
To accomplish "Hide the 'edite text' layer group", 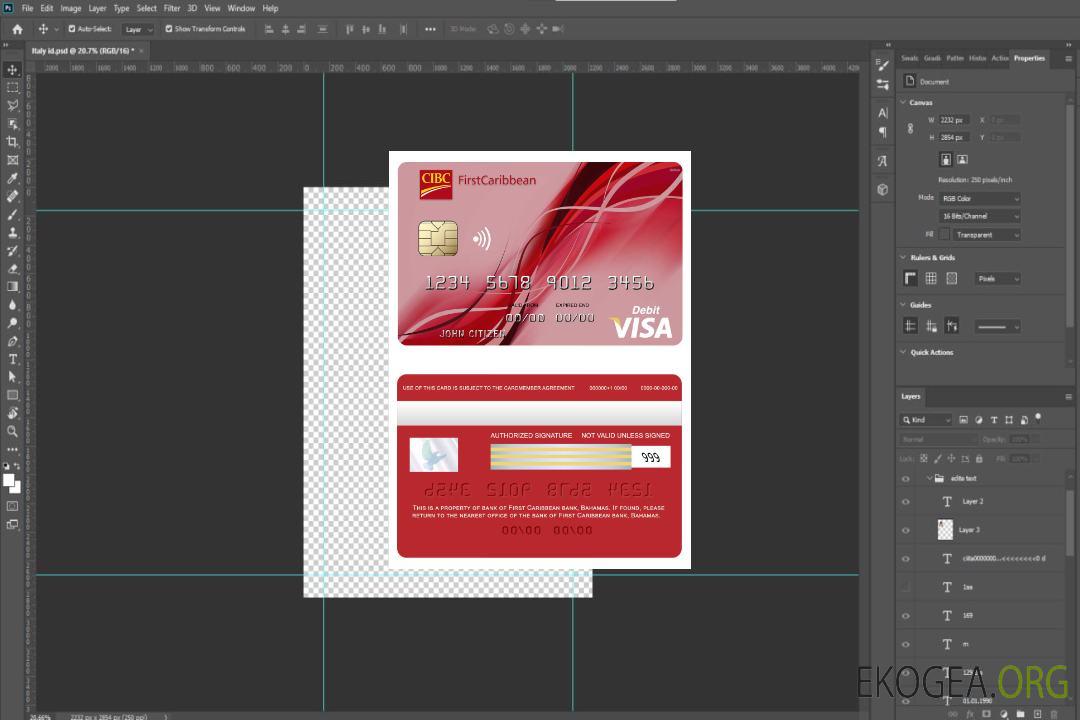I will pos(906,479).
